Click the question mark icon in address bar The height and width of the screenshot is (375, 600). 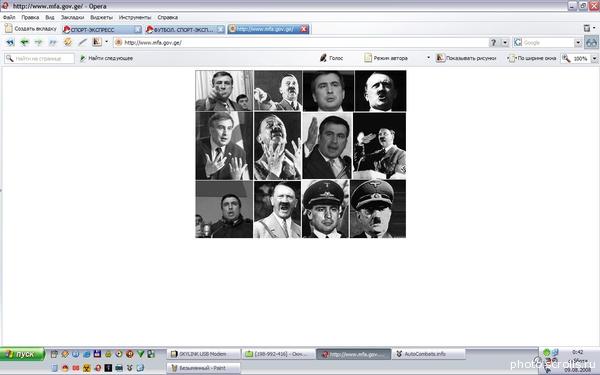click(x=494, y=42)
